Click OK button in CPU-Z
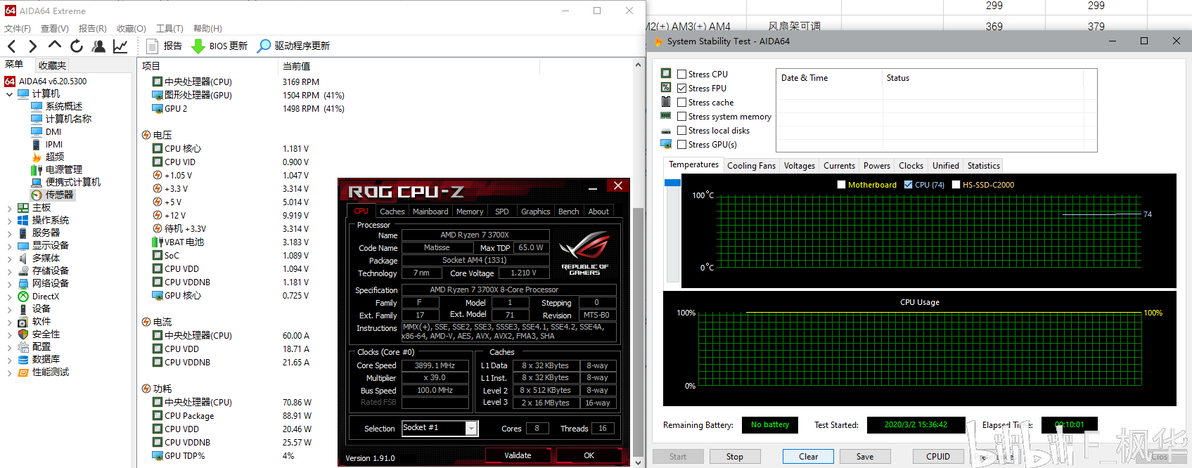Screen dimensions: 1192x468 pos(589,455)
